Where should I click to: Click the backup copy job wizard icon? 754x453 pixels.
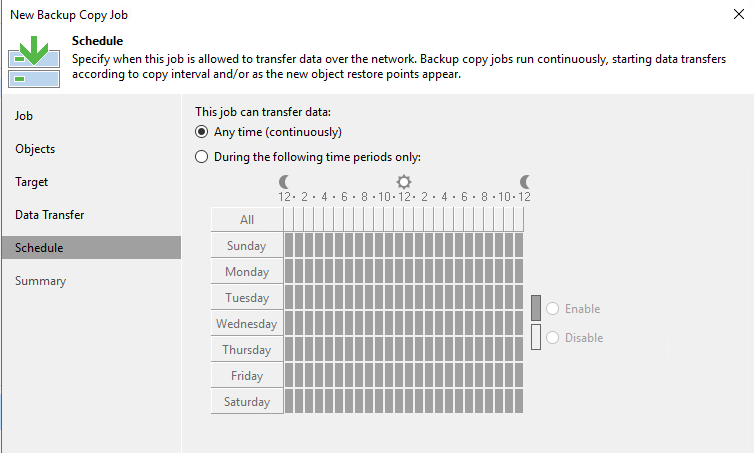click(x=34, y=62)
